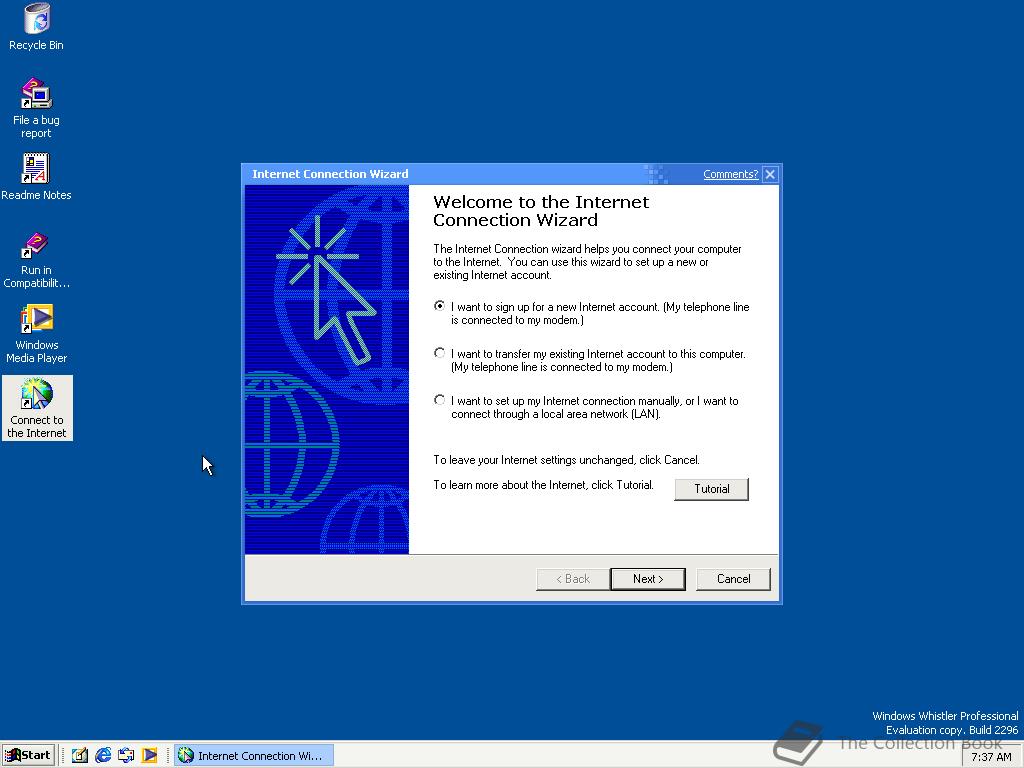Screen dimensions: 1024x768
Task: Click Internet Connection Wizard taskbar button
Action: pos(253,756)
